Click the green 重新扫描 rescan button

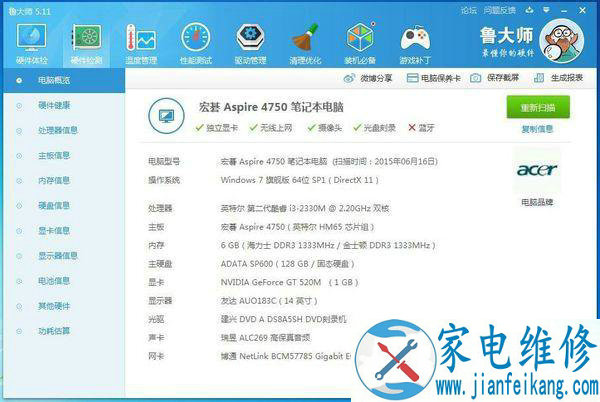click(538, 107)
